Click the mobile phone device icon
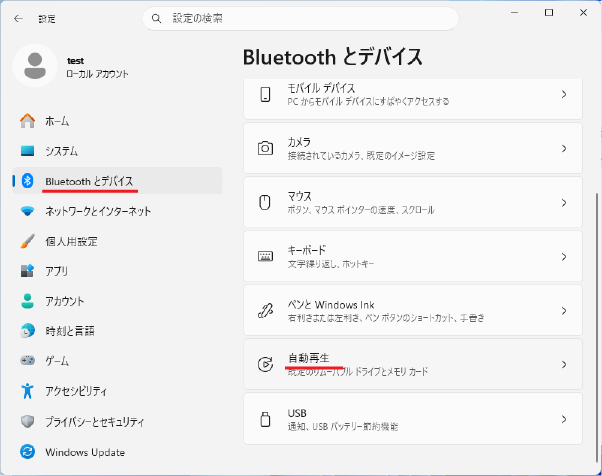This screenshot has width=602, height=476. 265,94
